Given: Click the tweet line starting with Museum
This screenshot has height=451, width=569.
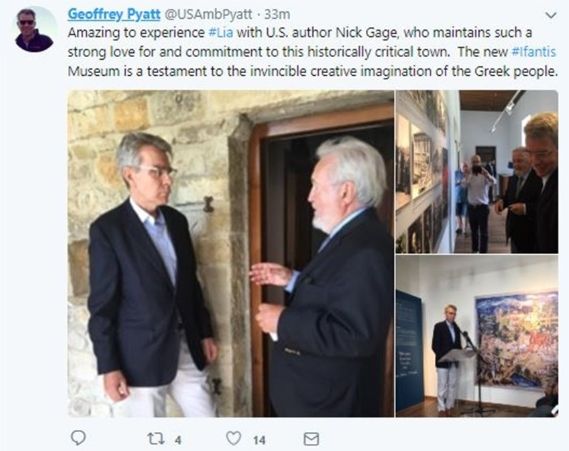Looking at the screenshot, I should (x=312, y=71).
